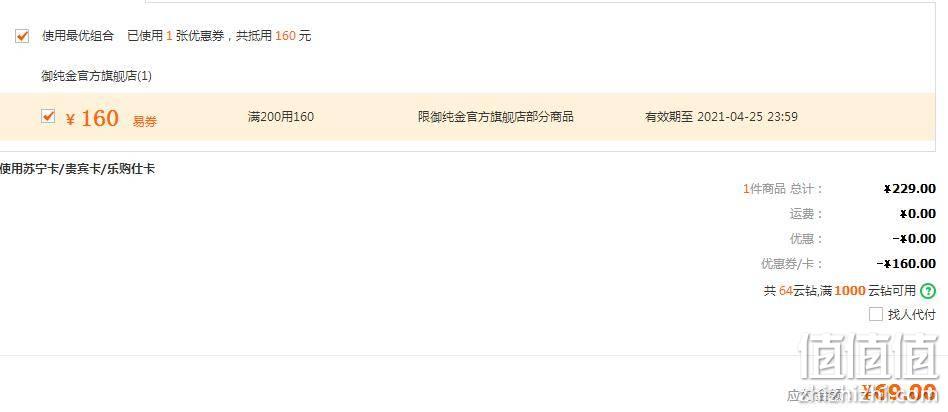Click the orange ¥160 coupon amount
This screenshot has width=948, height=412.
tap(93, 118)
